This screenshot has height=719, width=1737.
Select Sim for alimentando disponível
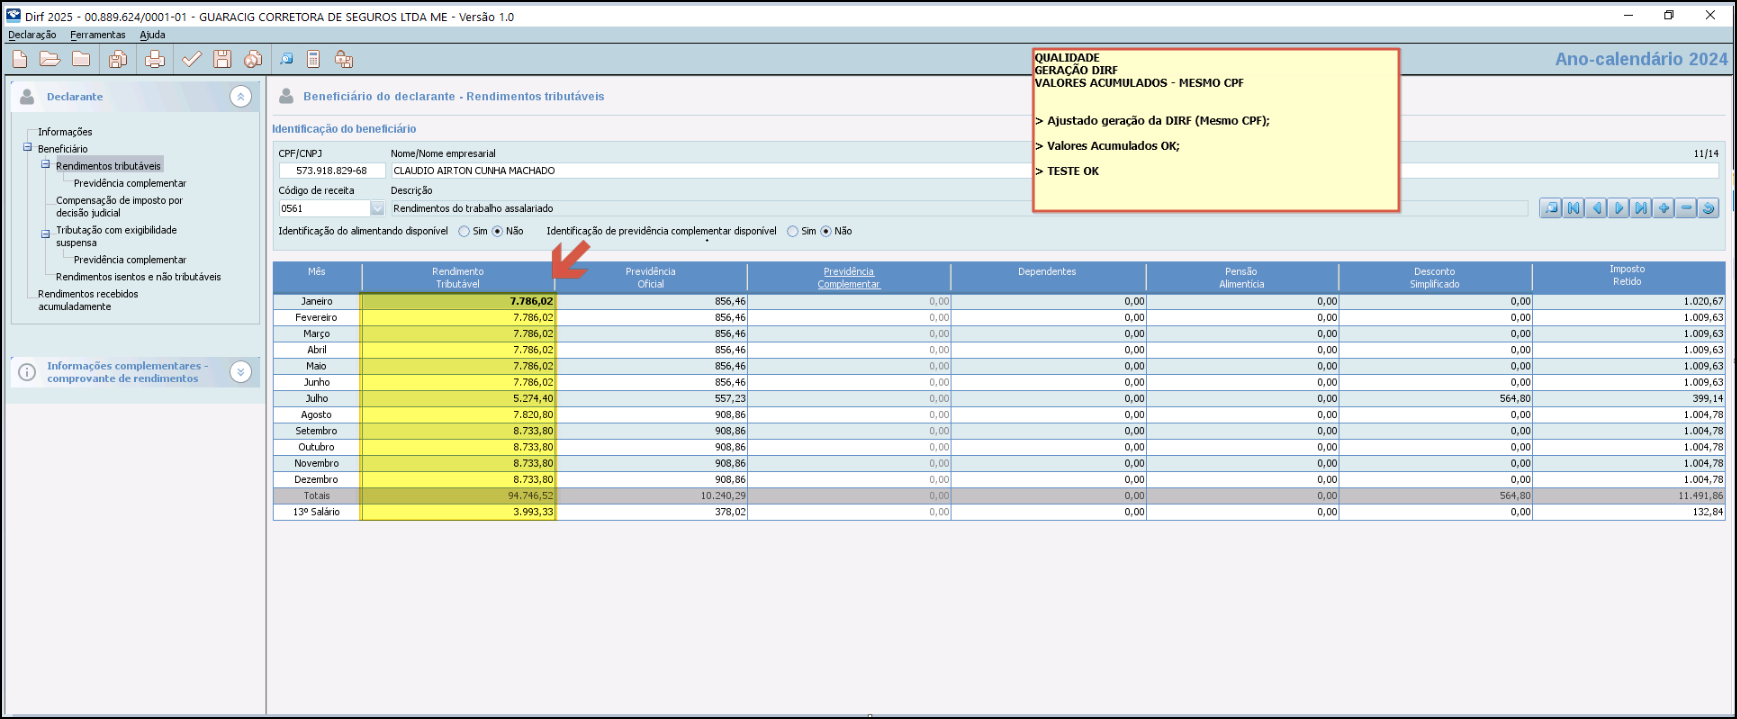point(464,231)
